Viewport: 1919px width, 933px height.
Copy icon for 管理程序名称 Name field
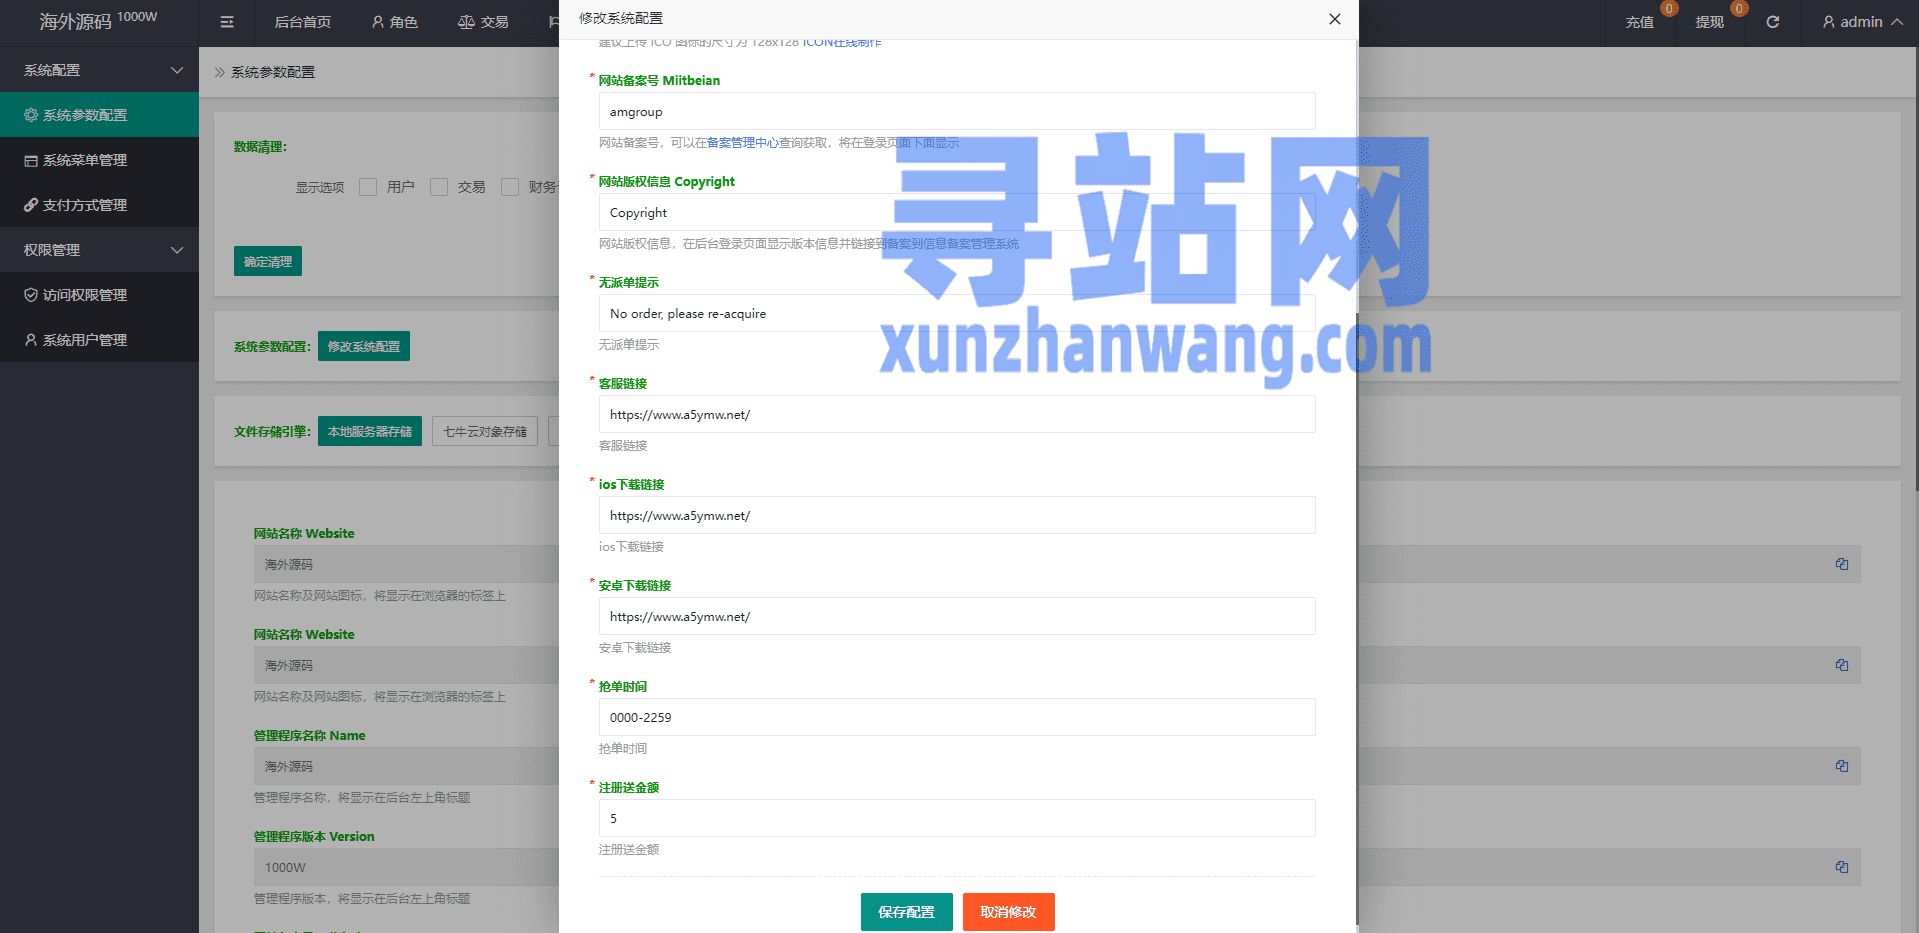[1842, 766]
